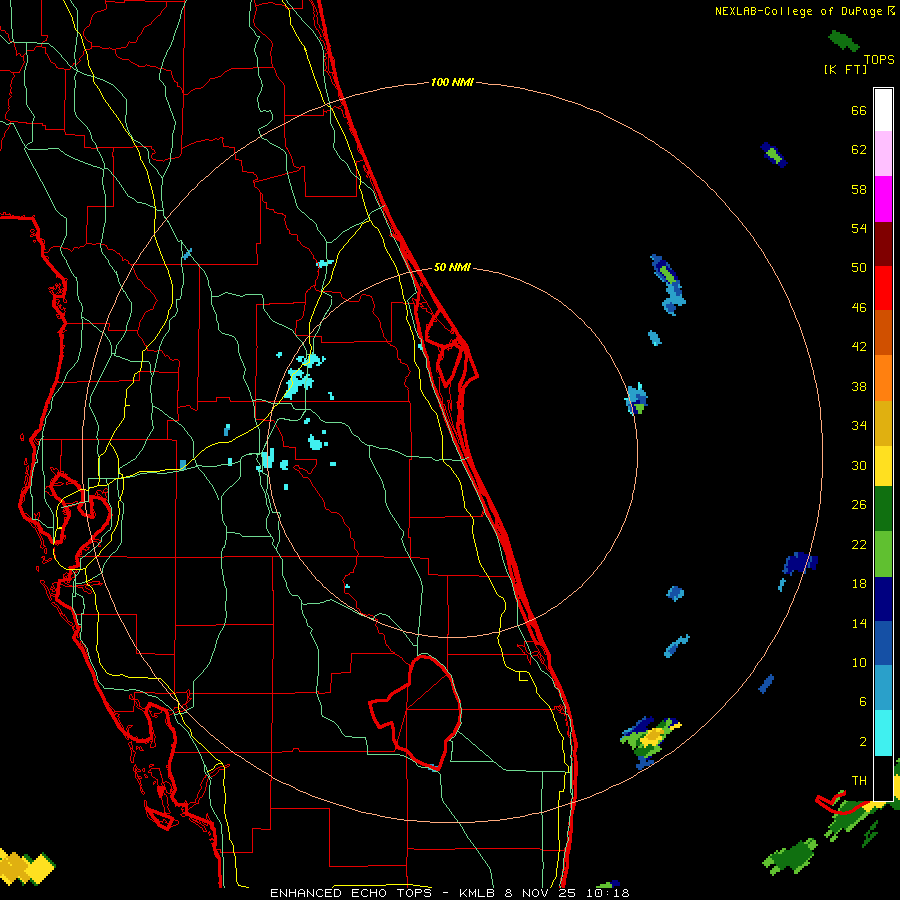Click the yellow diamond echoes at the bottom-left corner
Image resolution: width=900 pixels, height=900 pixels.
pyautogui.click(x=26, y=867)
